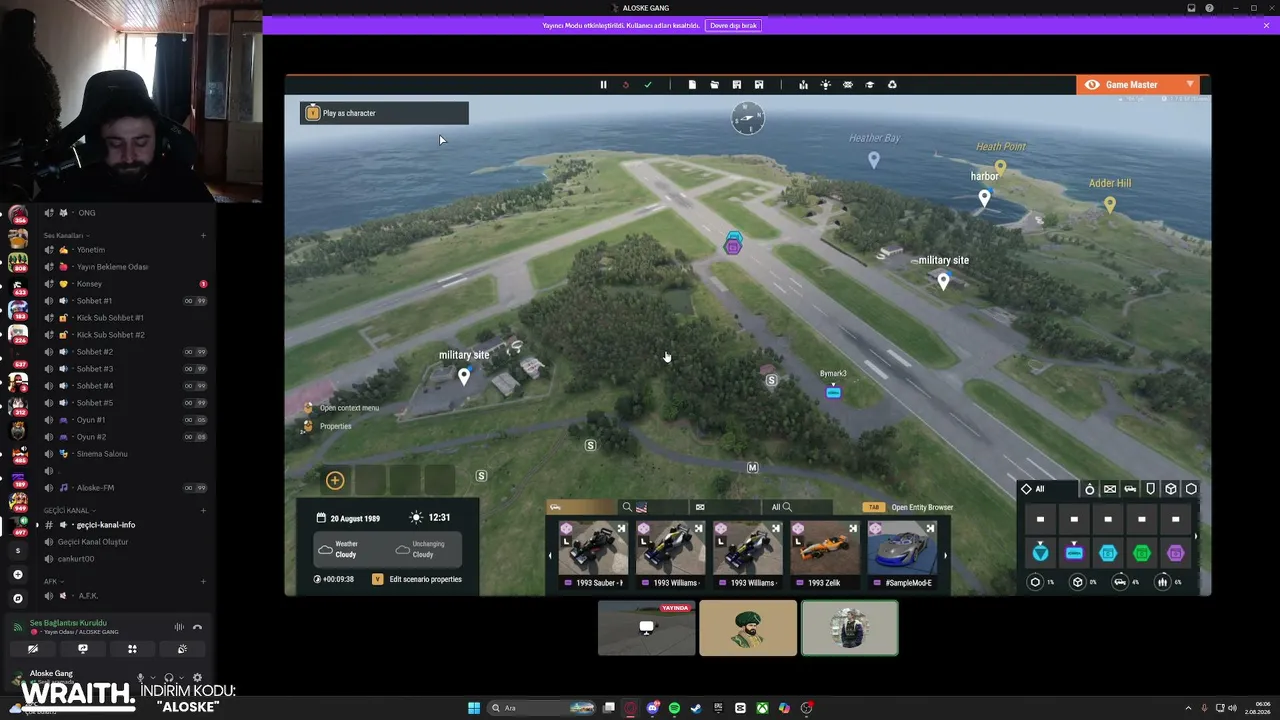Select the green hexagon faction swatch
The width and height of the screenshot is (1280, 720).
tap(1142, 552)
